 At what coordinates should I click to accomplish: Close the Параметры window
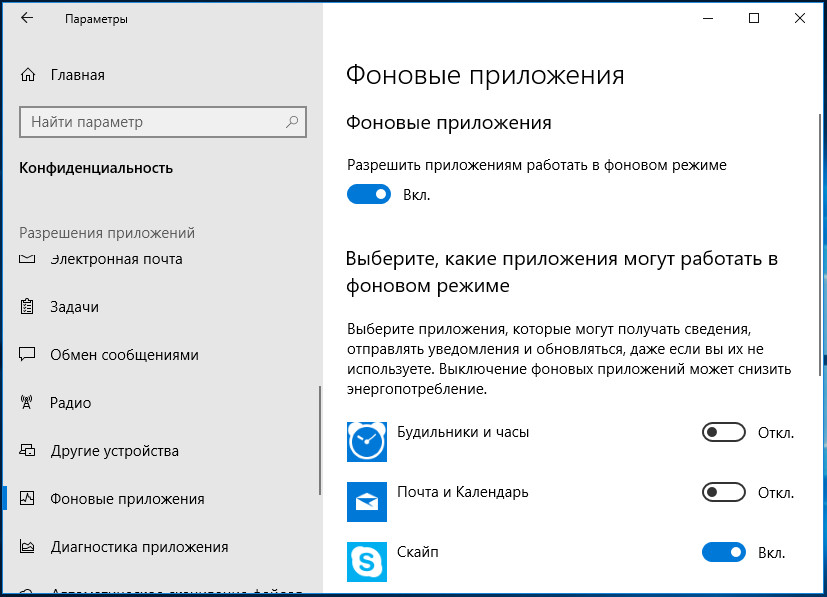tap(800, 18)
